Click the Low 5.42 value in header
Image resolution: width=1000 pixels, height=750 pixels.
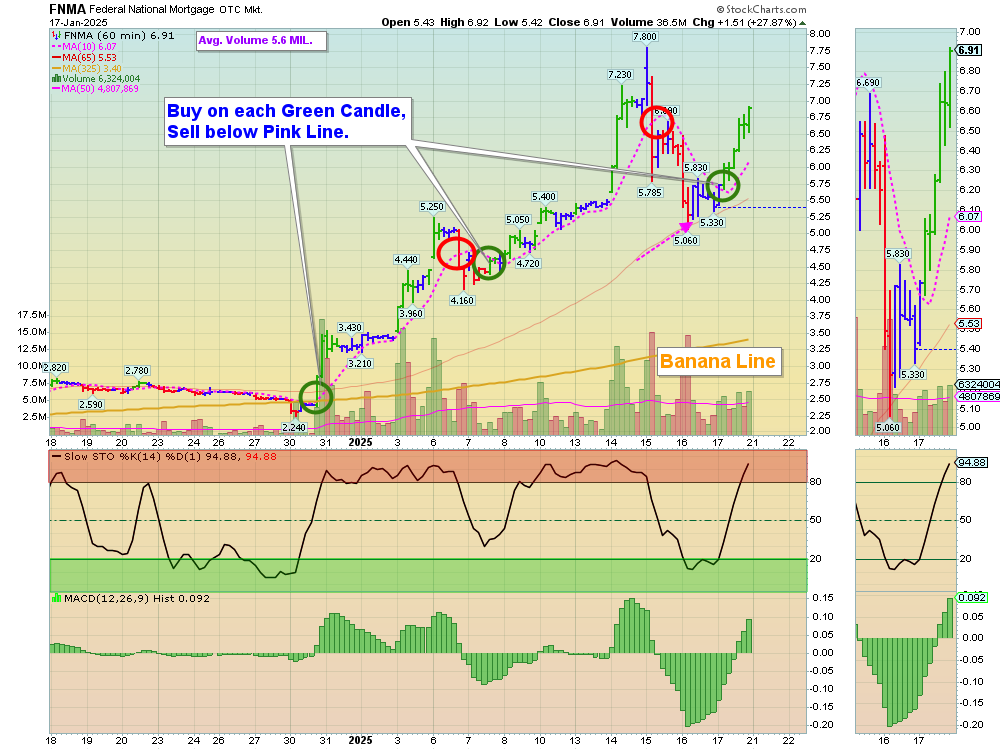[x=518, y=22]
